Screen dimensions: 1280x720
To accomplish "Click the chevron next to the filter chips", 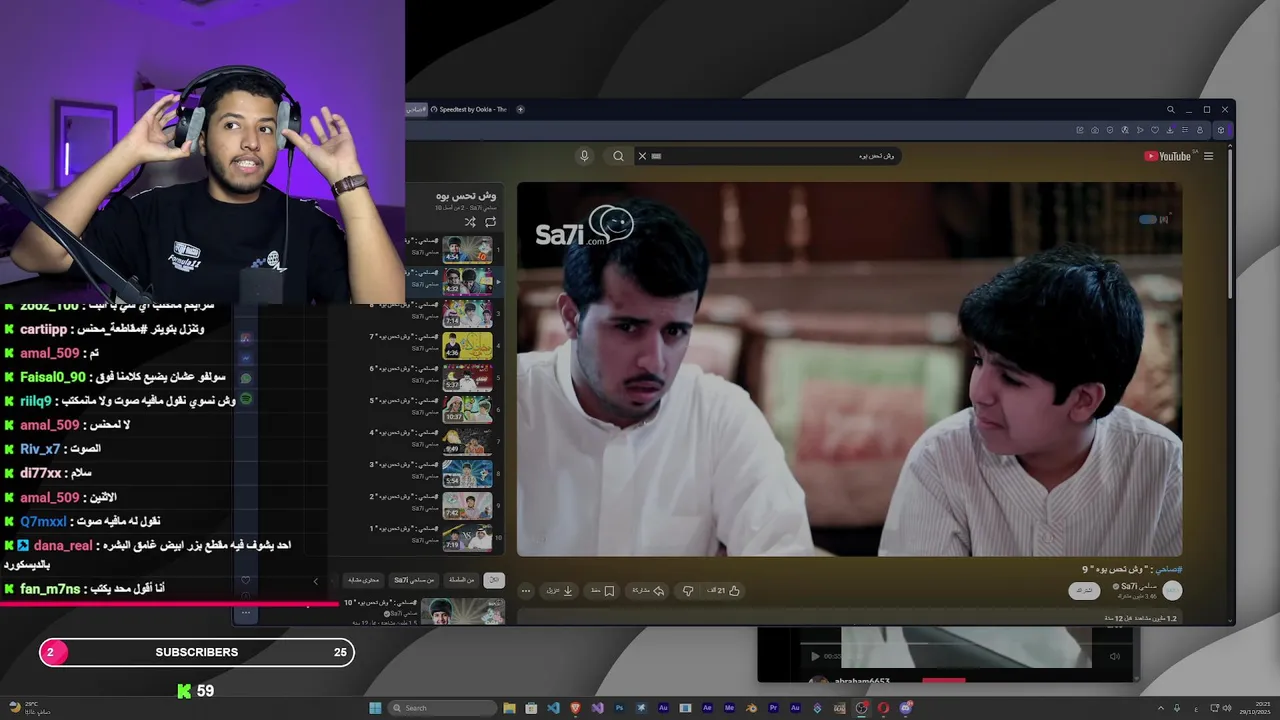I will 316,581.
